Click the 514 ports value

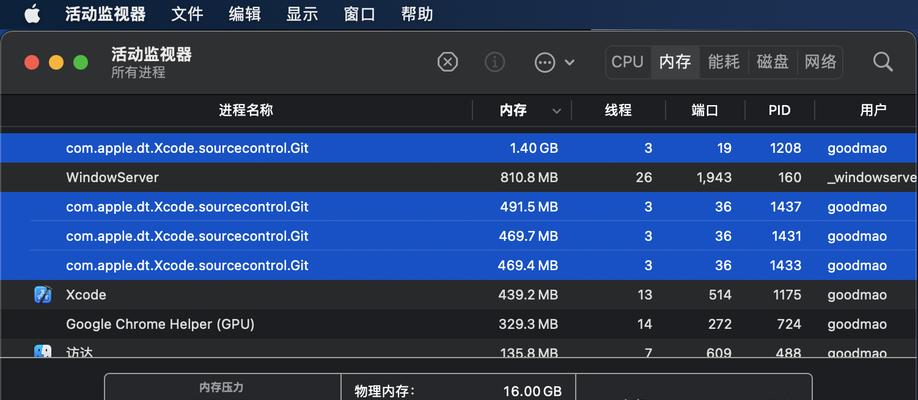720,295
